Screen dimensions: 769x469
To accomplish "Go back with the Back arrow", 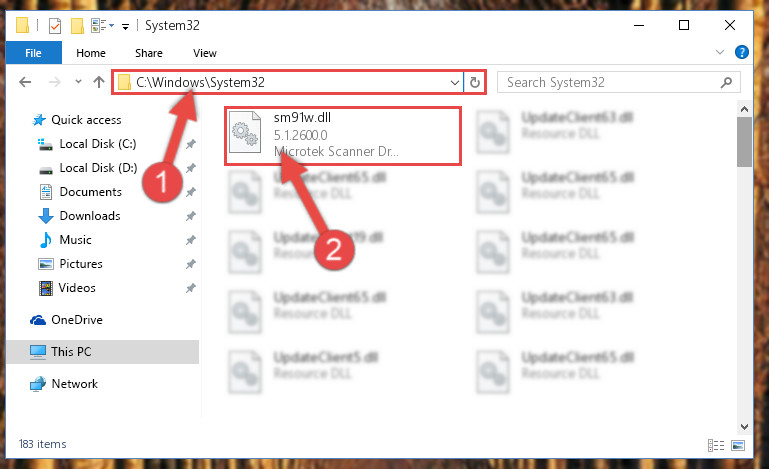I will [x=25, y=82].
